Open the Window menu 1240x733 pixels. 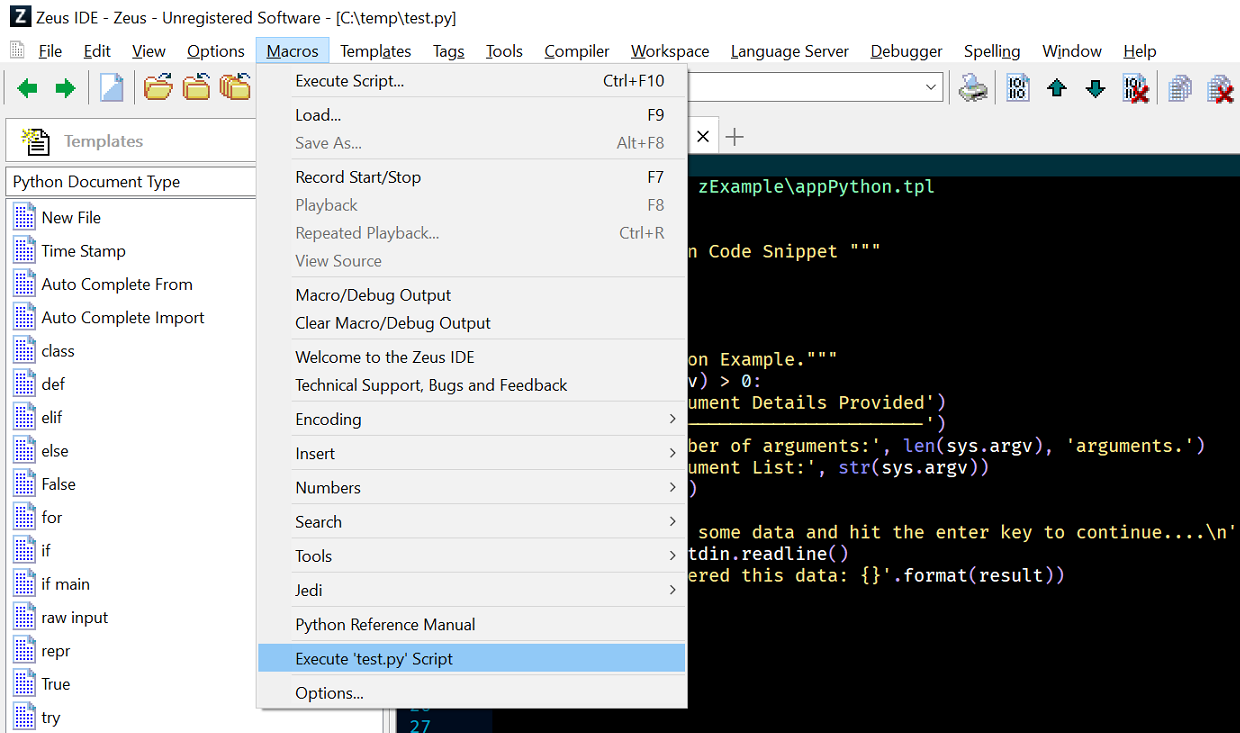(1072, 51)
